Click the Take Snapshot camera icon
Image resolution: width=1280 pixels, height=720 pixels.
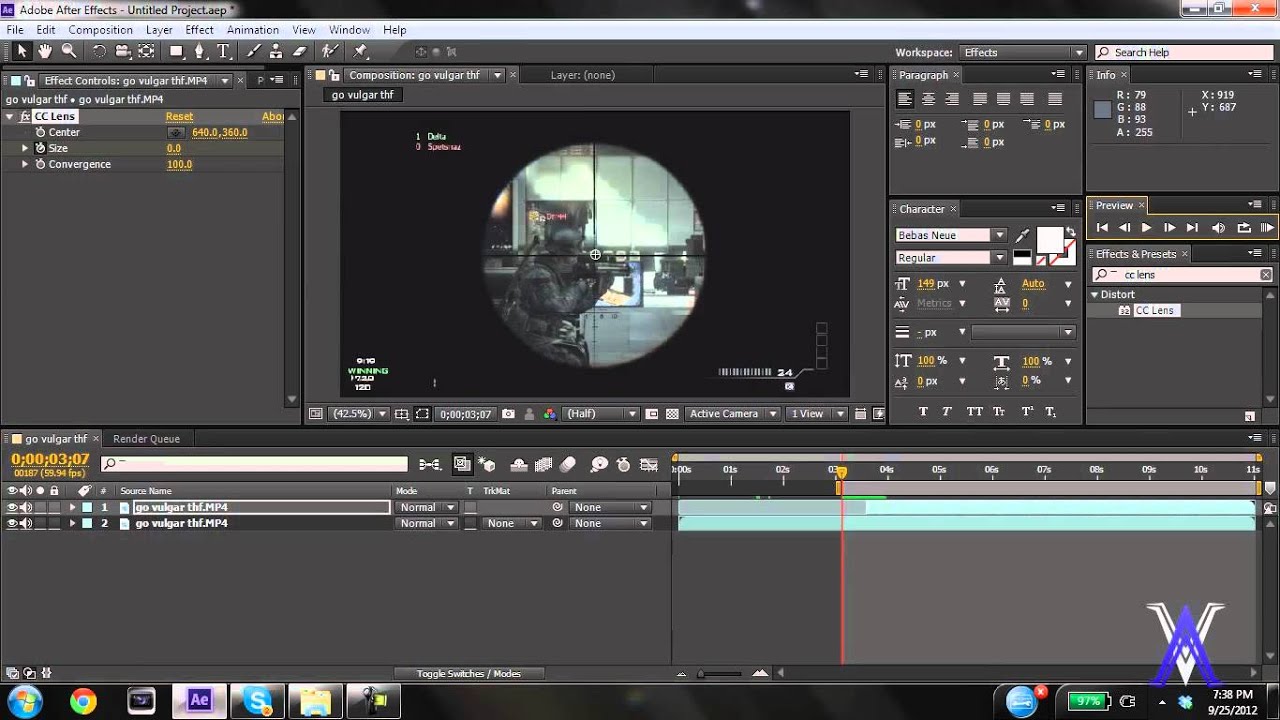coord(508,414)
